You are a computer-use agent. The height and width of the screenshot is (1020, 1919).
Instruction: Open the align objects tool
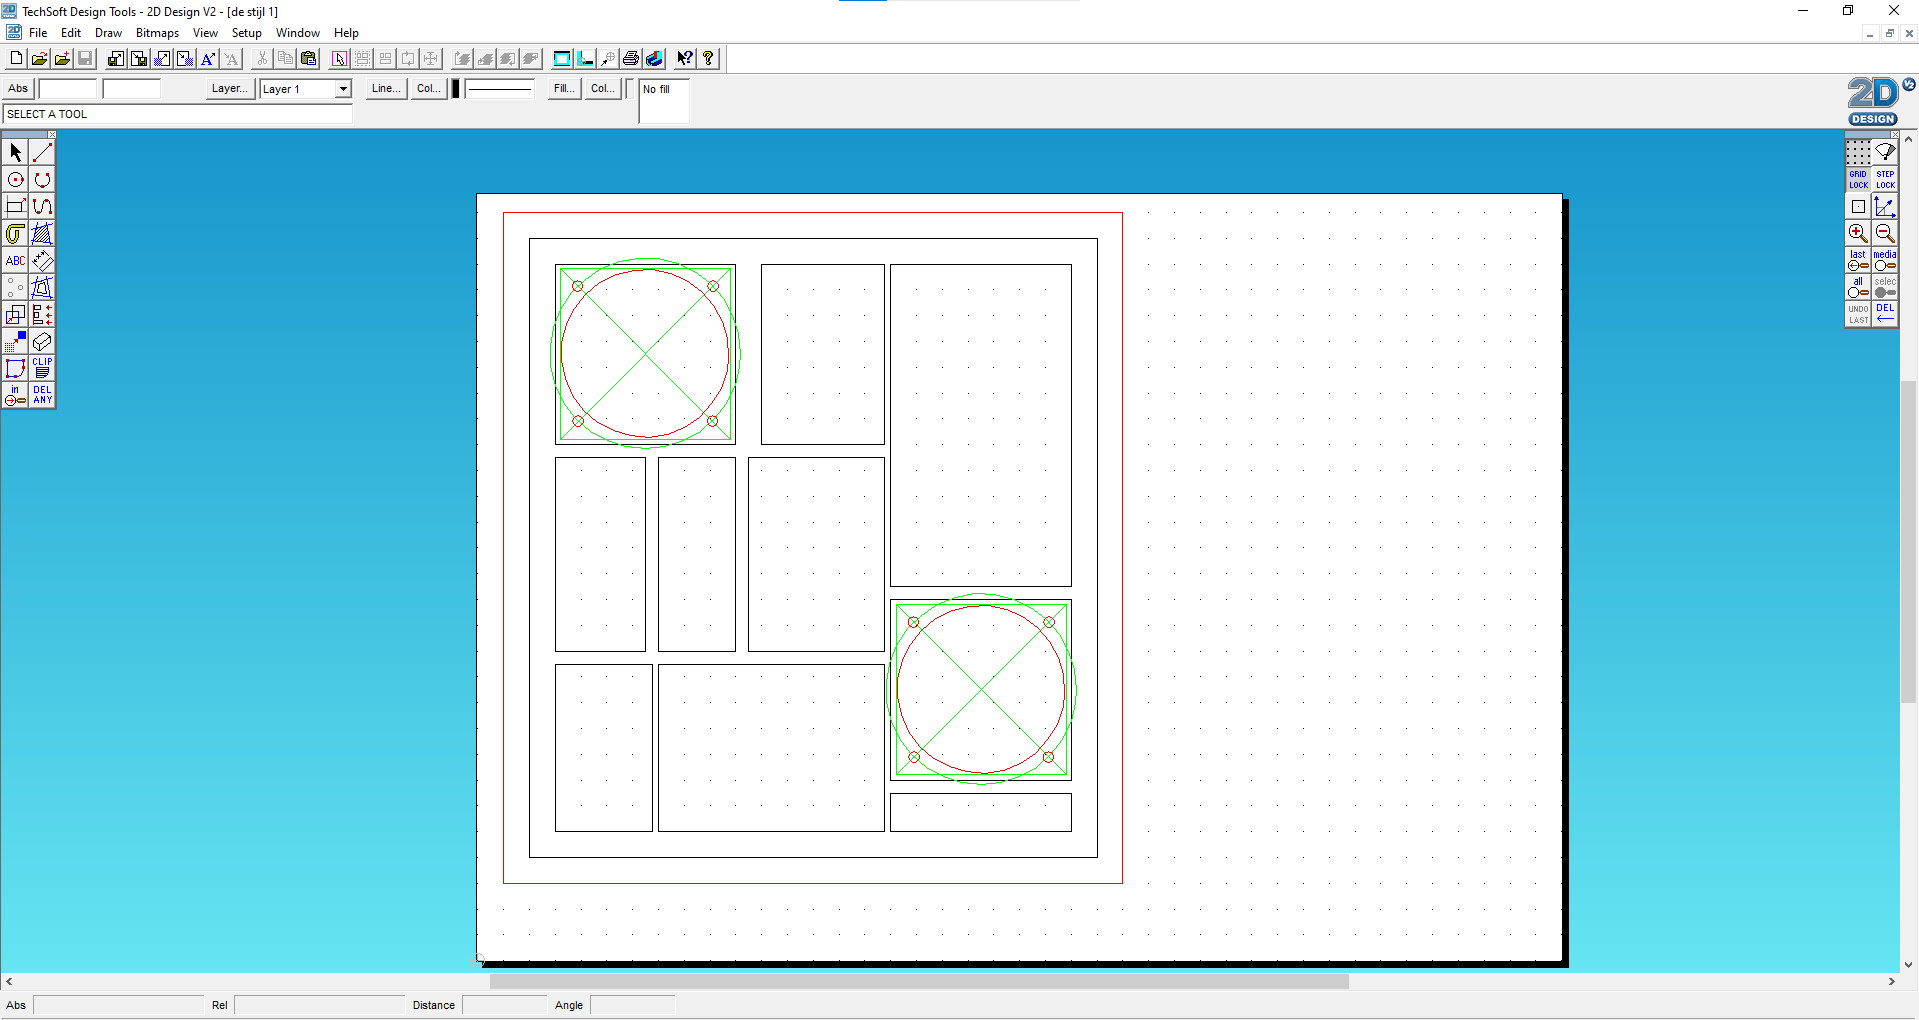tap(42, 315)
